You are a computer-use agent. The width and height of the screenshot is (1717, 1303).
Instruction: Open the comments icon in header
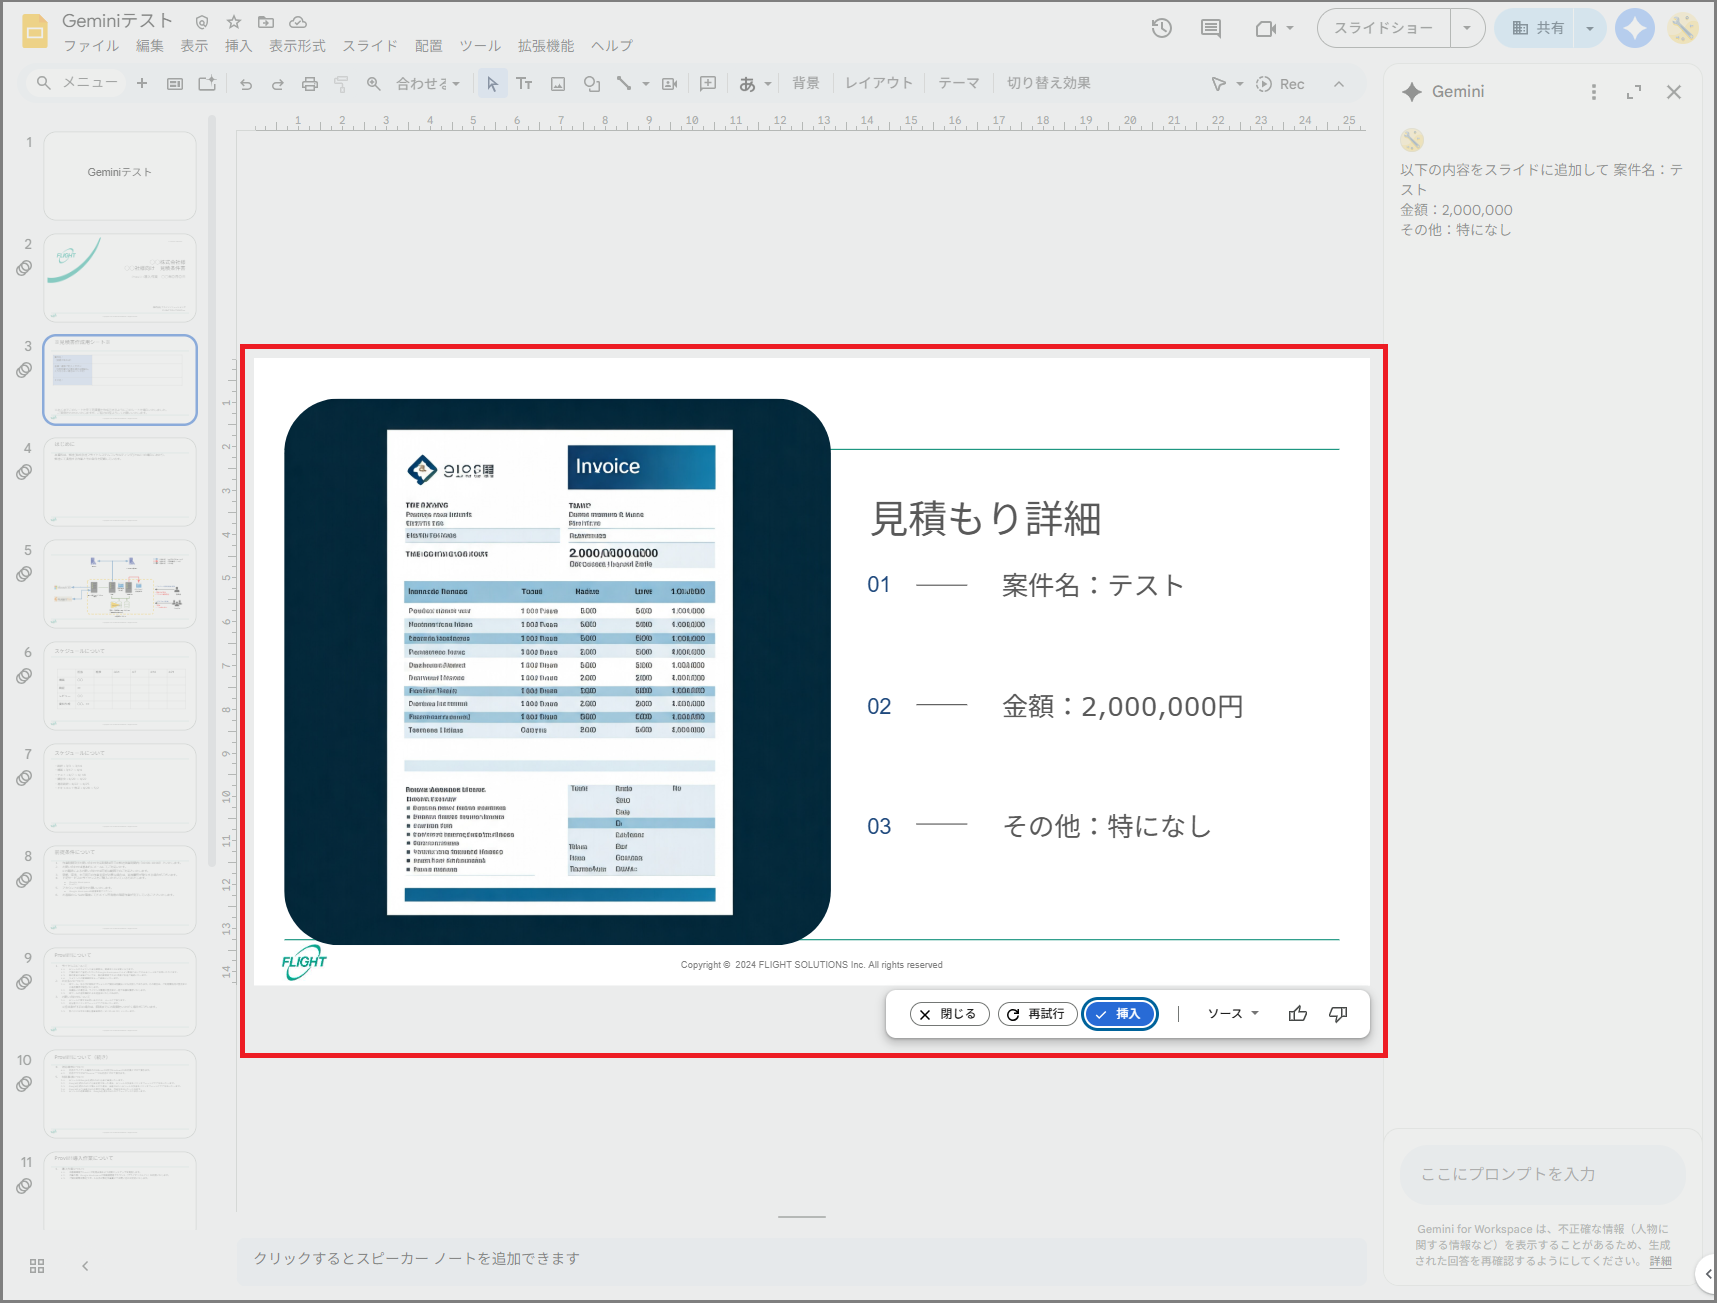pos(1211,28)
